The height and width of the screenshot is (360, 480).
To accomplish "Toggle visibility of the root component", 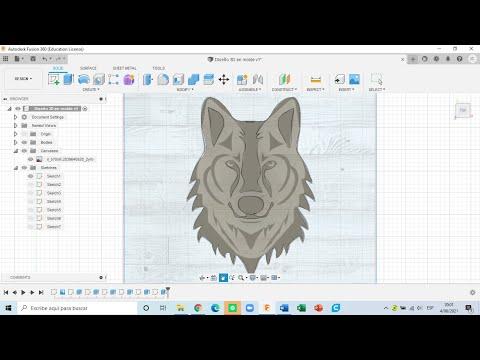I will pos(18,109).
